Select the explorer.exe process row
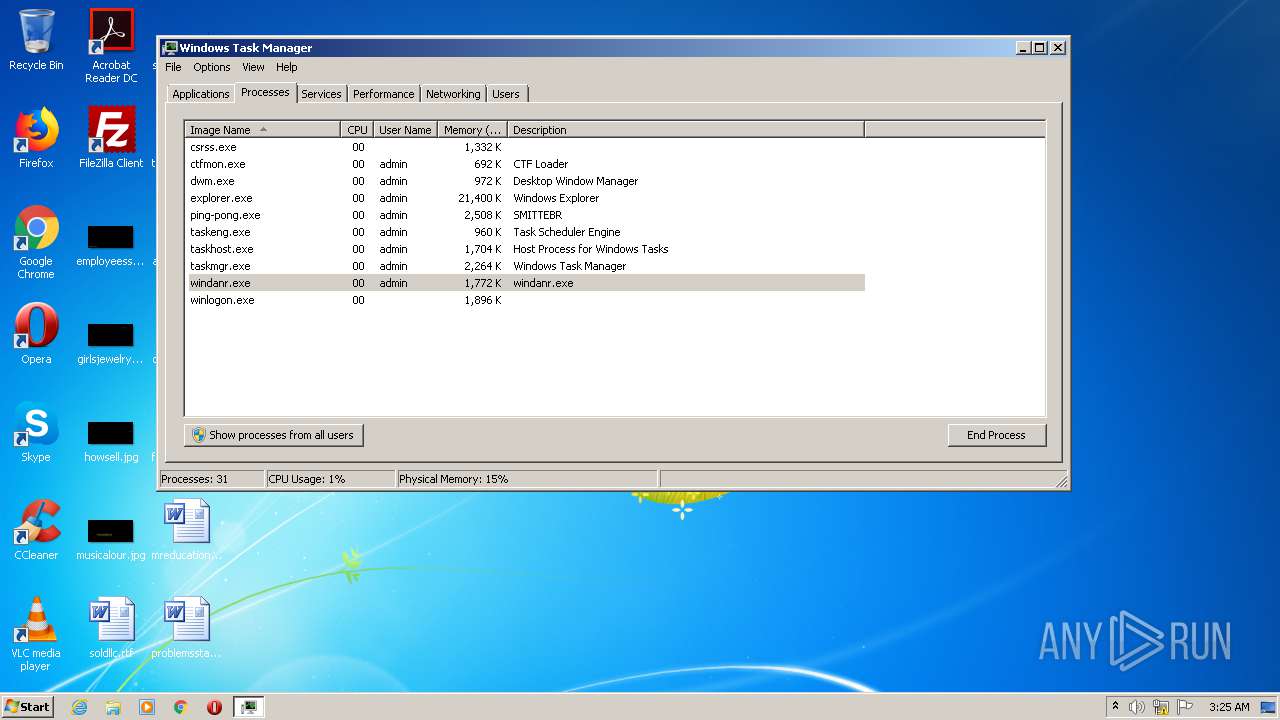 tap(525, 198)
